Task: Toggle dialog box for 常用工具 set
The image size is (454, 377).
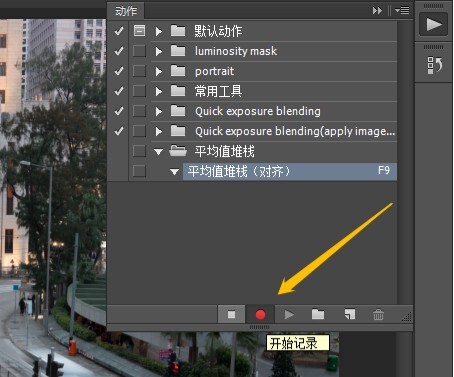Action: [139, 91]
